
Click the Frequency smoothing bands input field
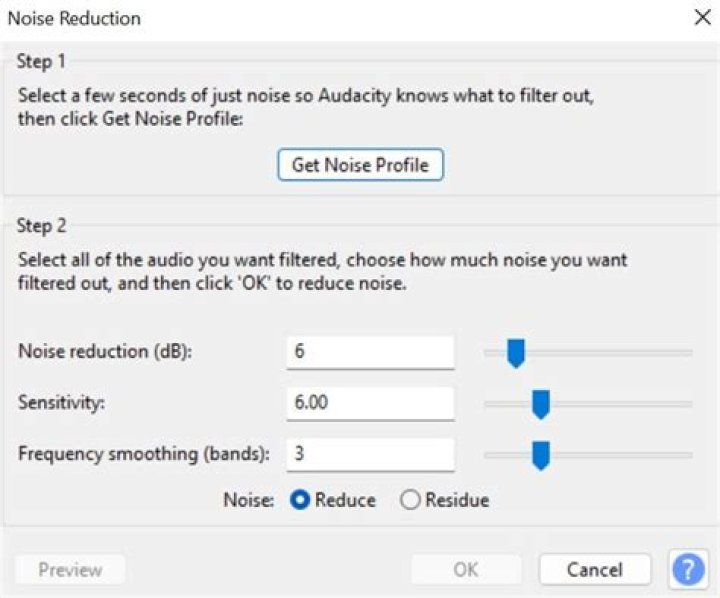(x=369, y=454)
